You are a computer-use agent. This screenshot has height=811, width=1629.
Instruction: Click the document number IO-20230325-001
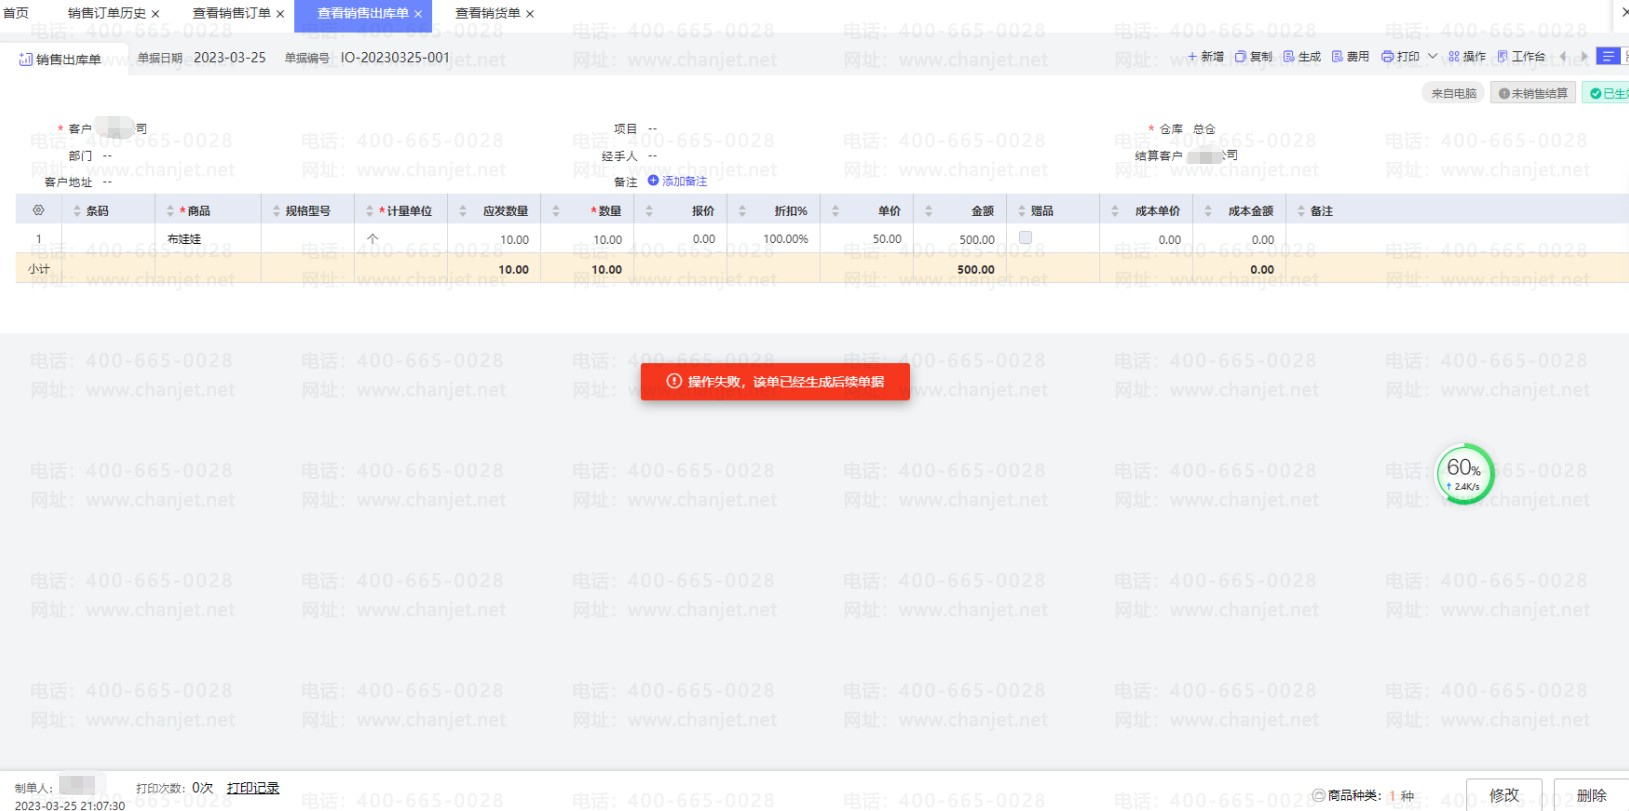395,58
